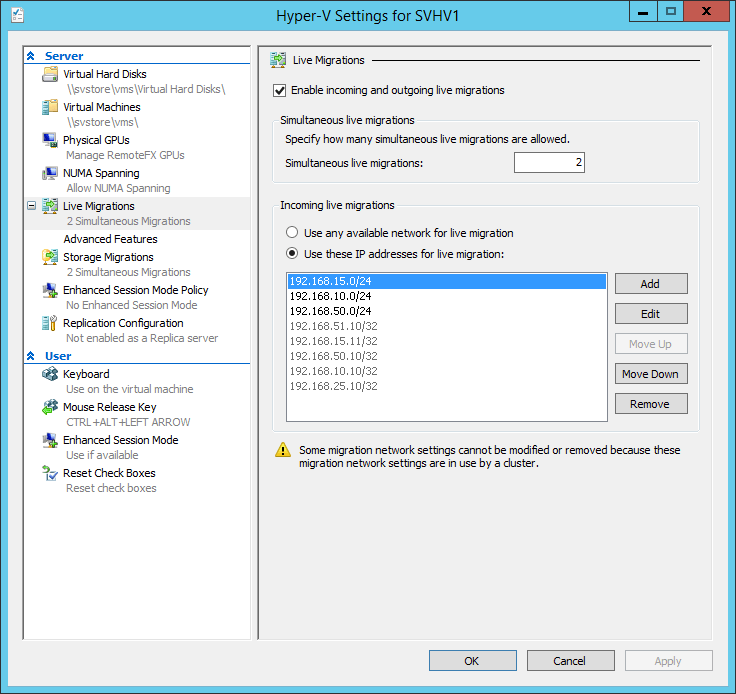Click the Keyboard settings icon

50,374
